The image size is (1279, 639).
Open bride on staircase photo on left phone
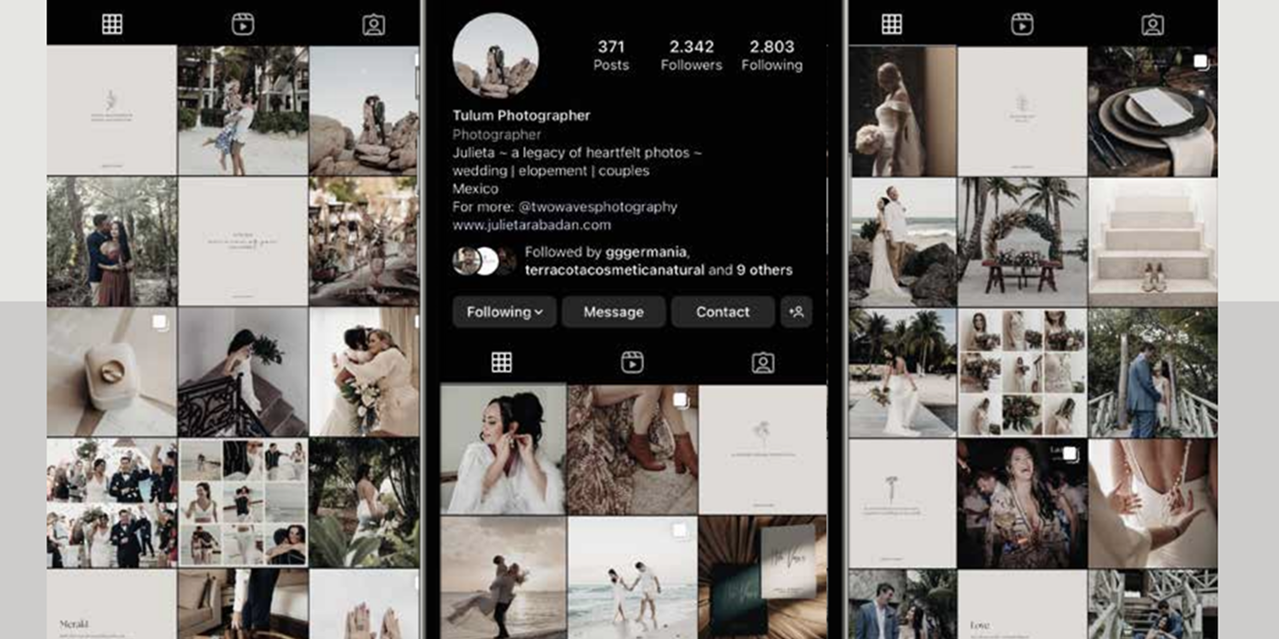pos(243,372)
